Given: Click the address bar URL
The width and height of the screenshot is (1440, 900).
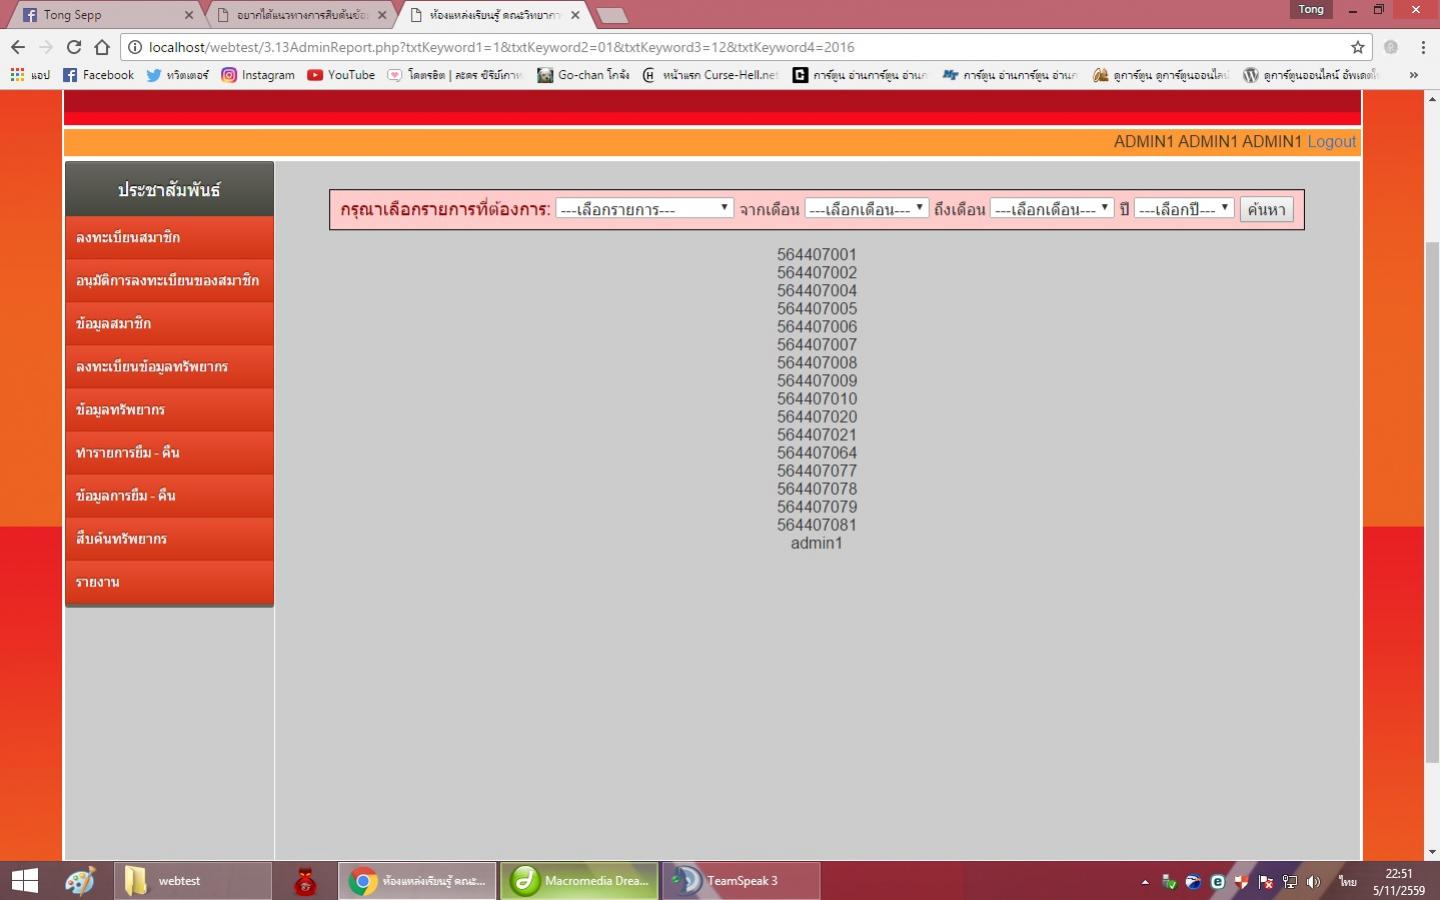Looking at the screenshot, I should [x=502, y=47].
